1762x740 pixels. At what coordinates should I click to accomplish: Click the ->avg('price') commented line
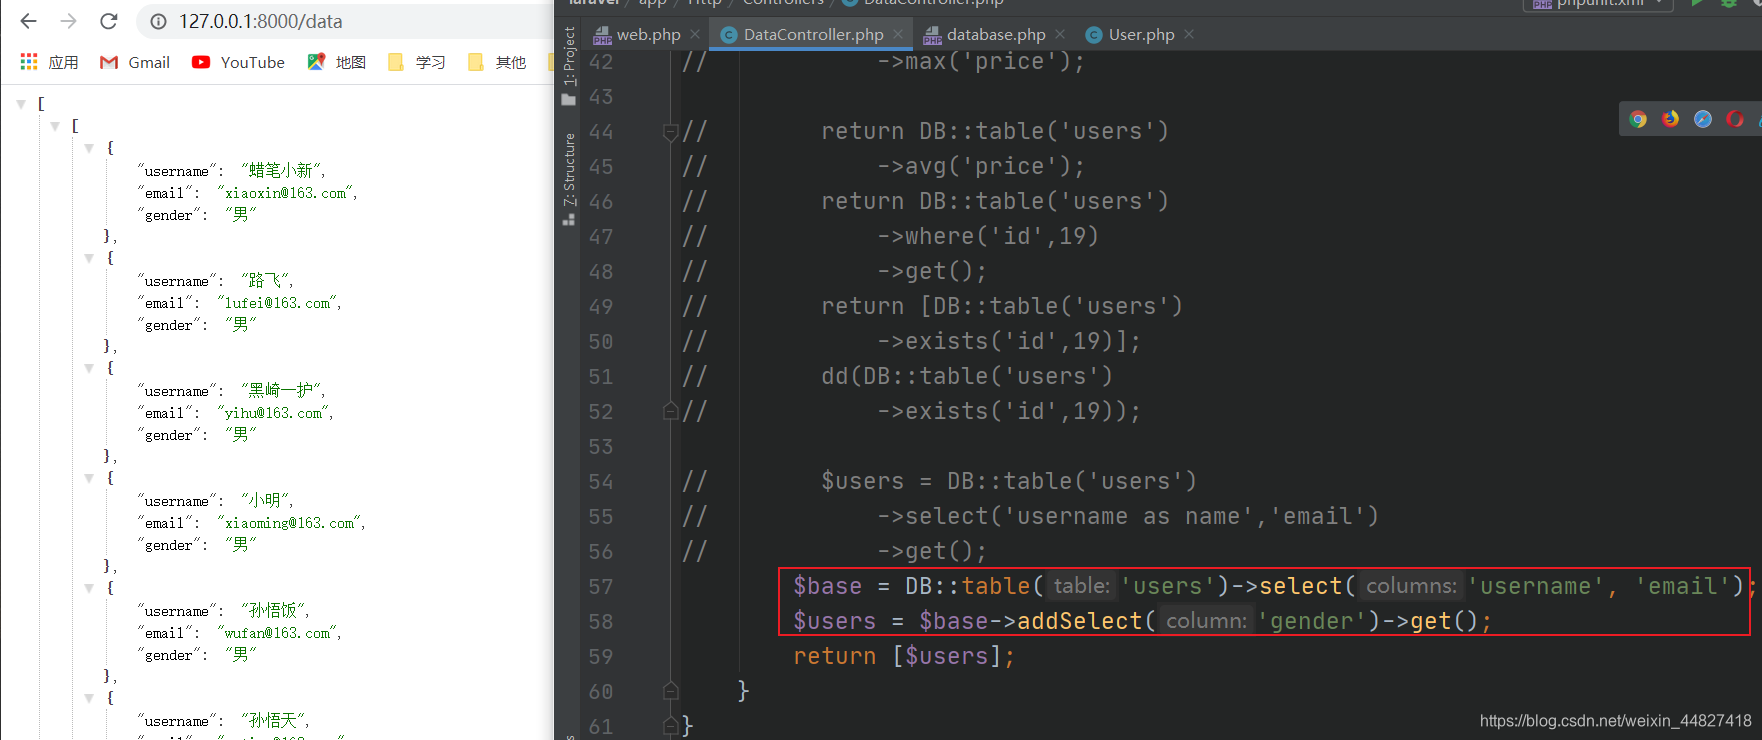(981, 167)
